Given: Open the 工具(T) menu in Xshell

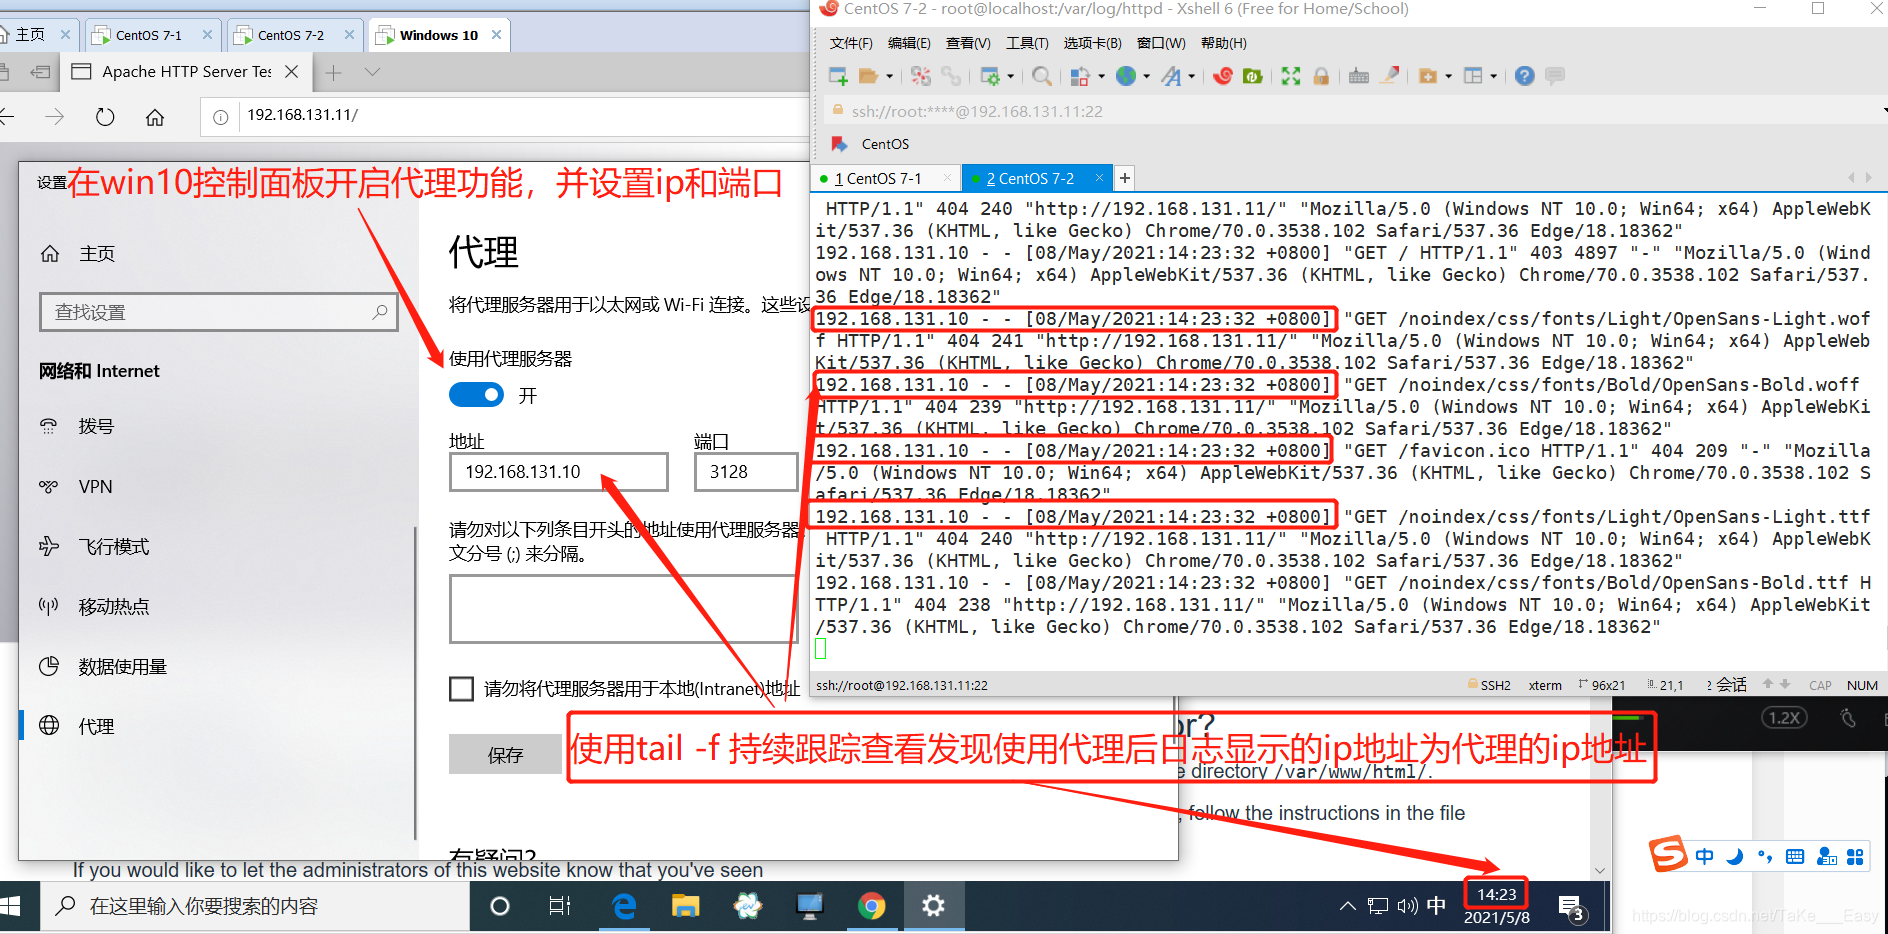Looking at the screenshot, I should [1027, 43].
